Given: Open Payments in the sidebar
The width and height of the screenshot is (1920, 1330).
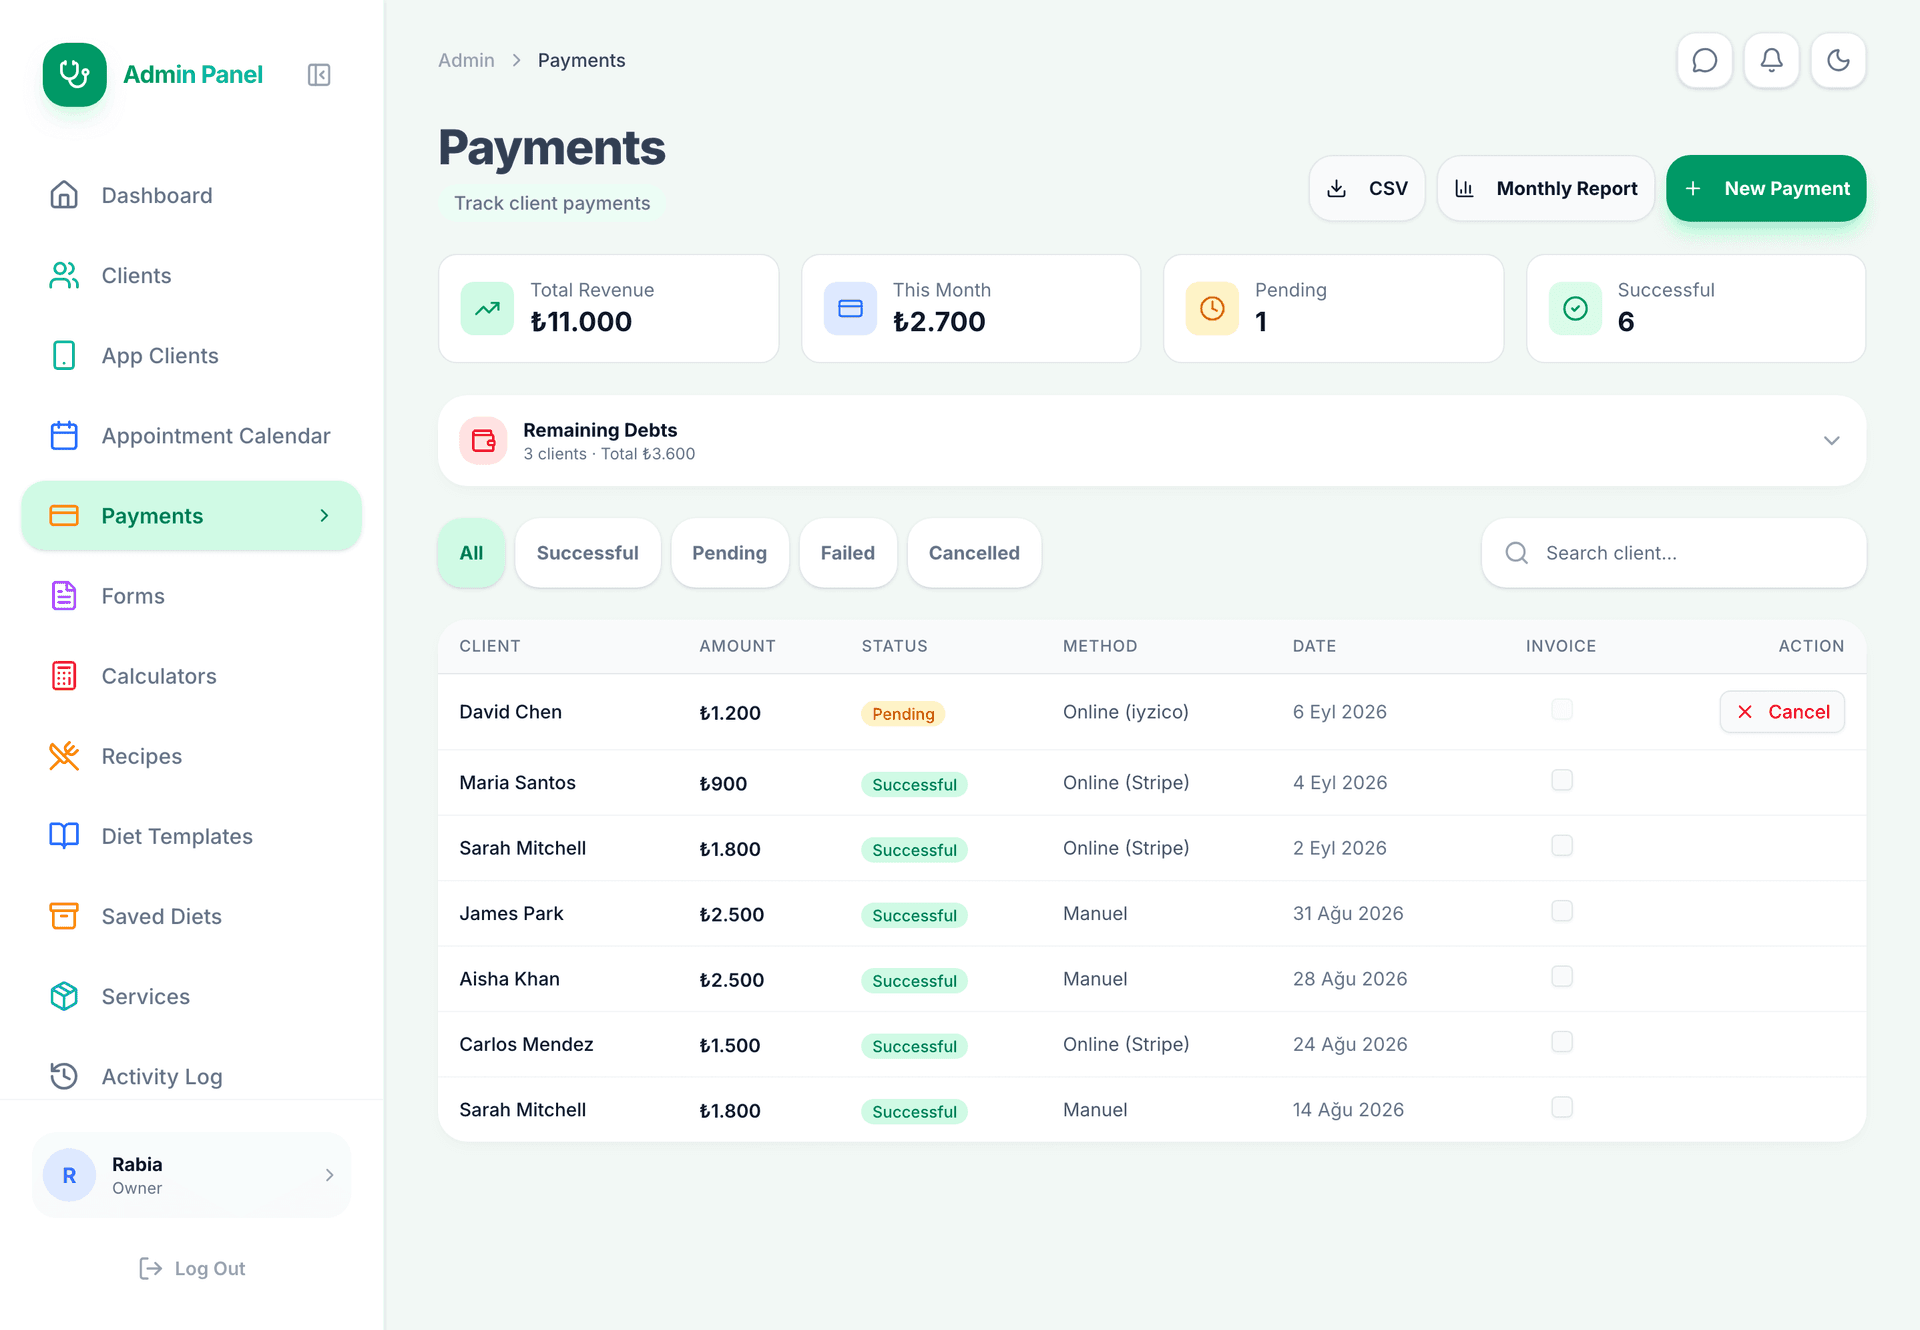Looking at the screenshot, I should point(191,515).
